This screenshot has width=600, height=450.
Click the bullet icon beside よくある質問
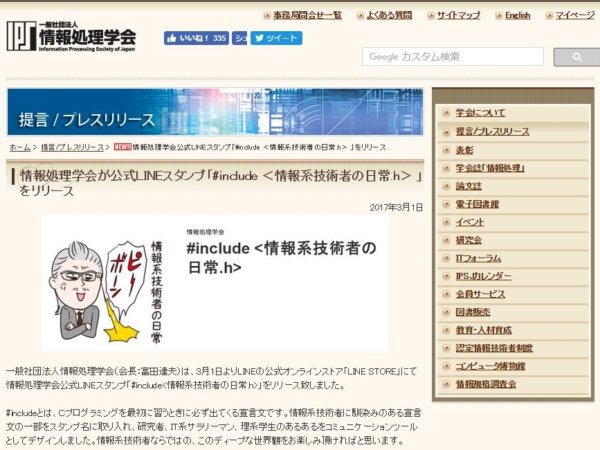(360, 16)
